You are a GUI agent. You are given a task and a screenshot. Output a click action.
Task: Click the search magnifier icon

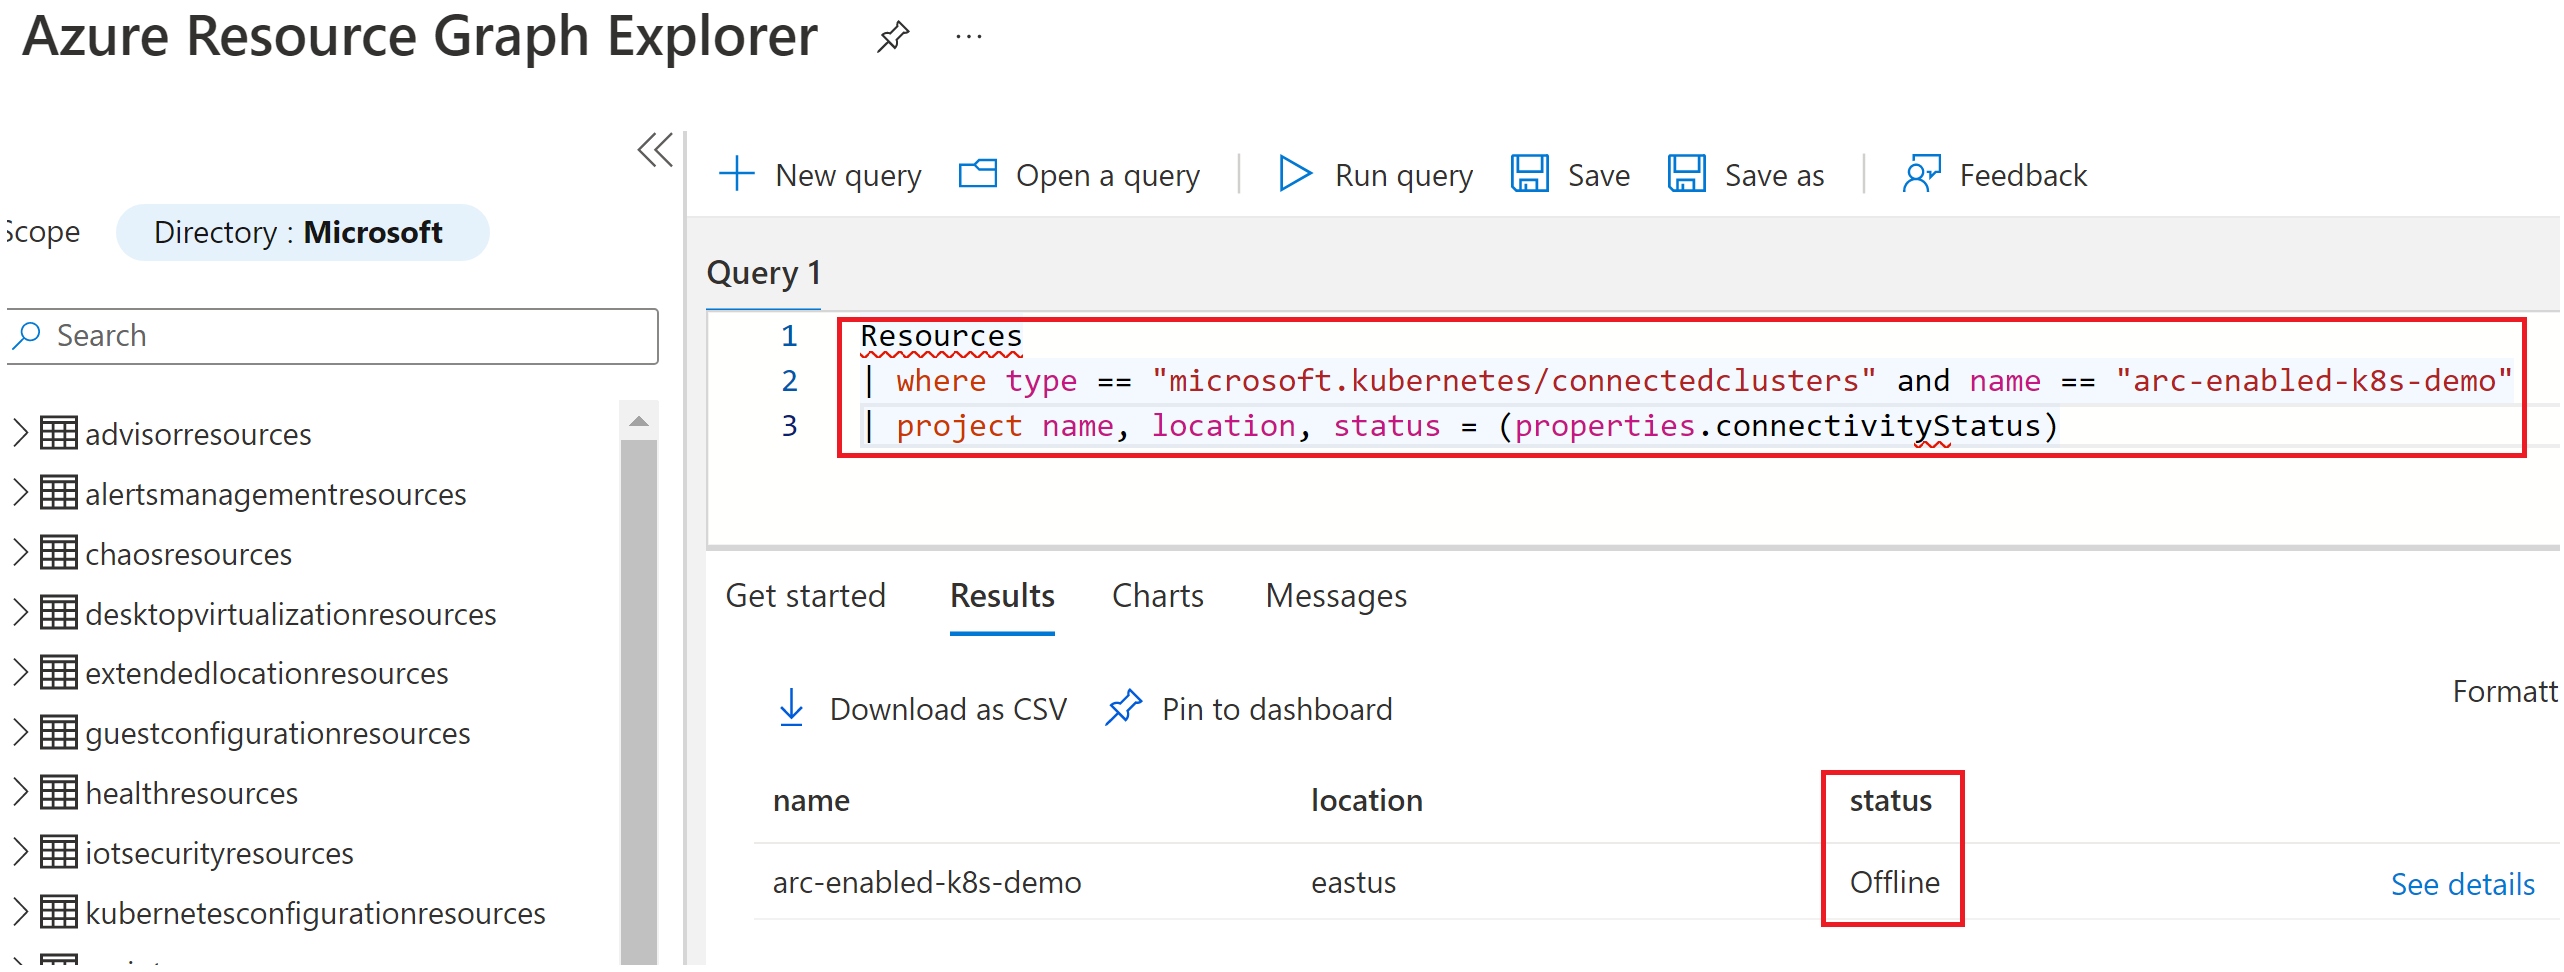pyautogui.click(x=27, y=335)
